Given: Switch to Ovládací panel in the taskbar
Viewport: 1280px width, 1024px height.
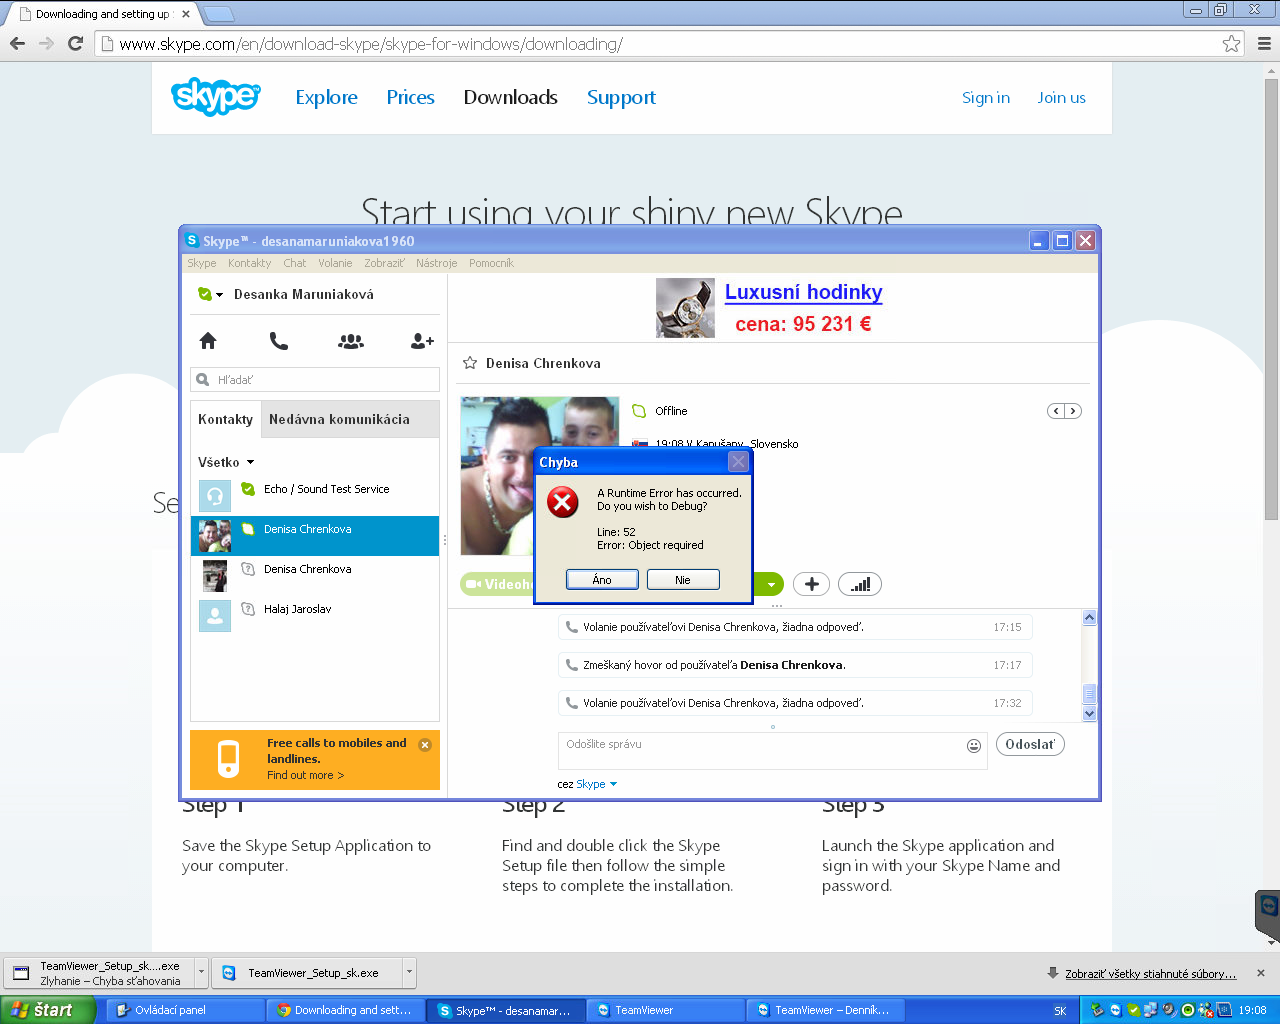Looking at the screenshot, I should coord(187,1010).
